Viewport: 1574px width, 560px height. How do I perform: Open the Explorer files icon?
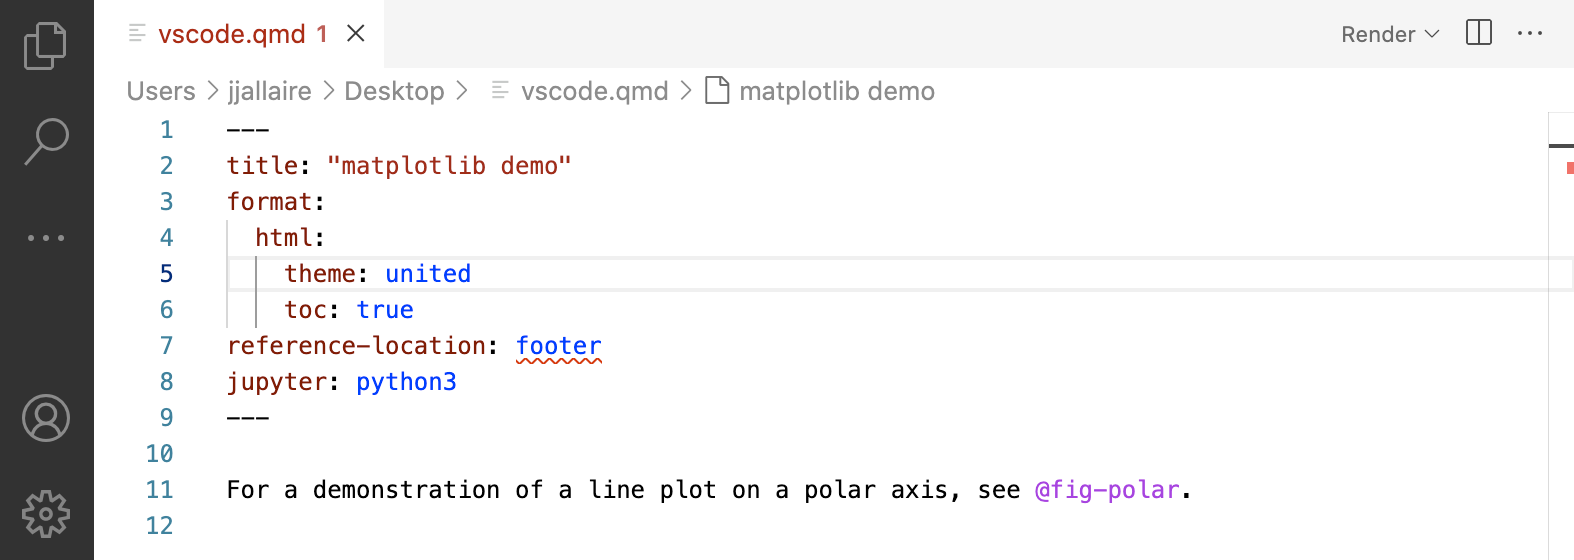point(45,45)
